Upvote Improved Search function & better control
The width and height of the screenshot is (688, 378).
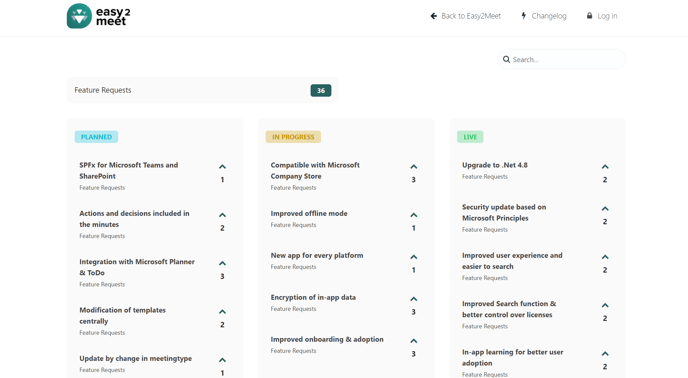(x=605, y=305)
